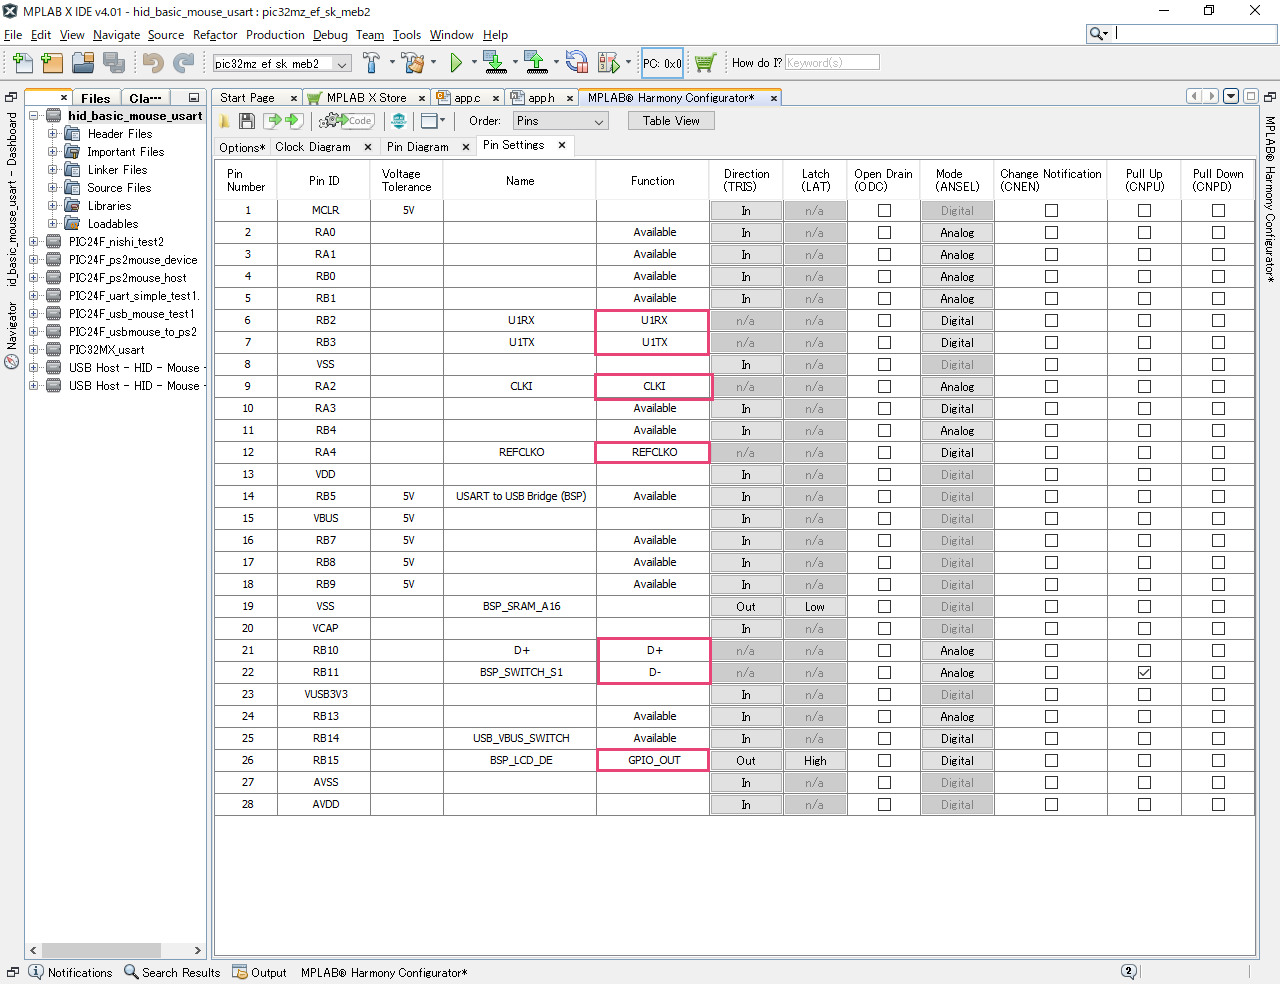Click the Build Project hammer icon
This screenshot has height=984, width=1280.
tap(371, 63)
